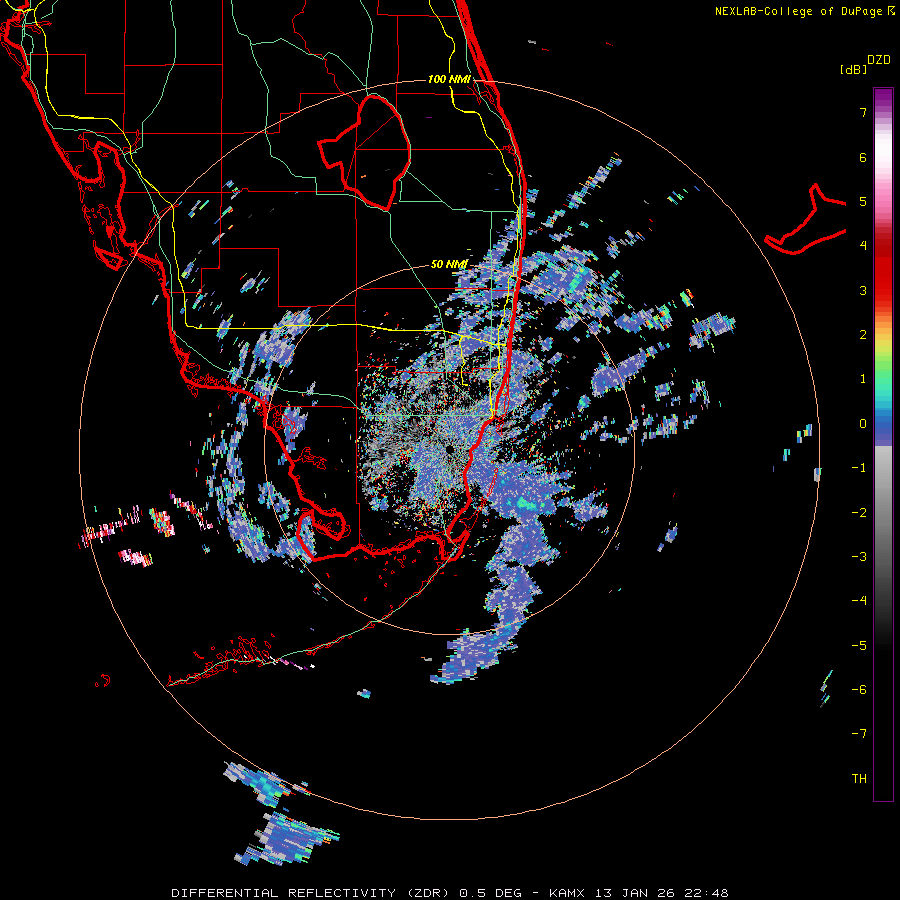Viewport: 900px width, 900px height.
Task: Click the -1 tick label on color scale
Action: pos(859,468)
